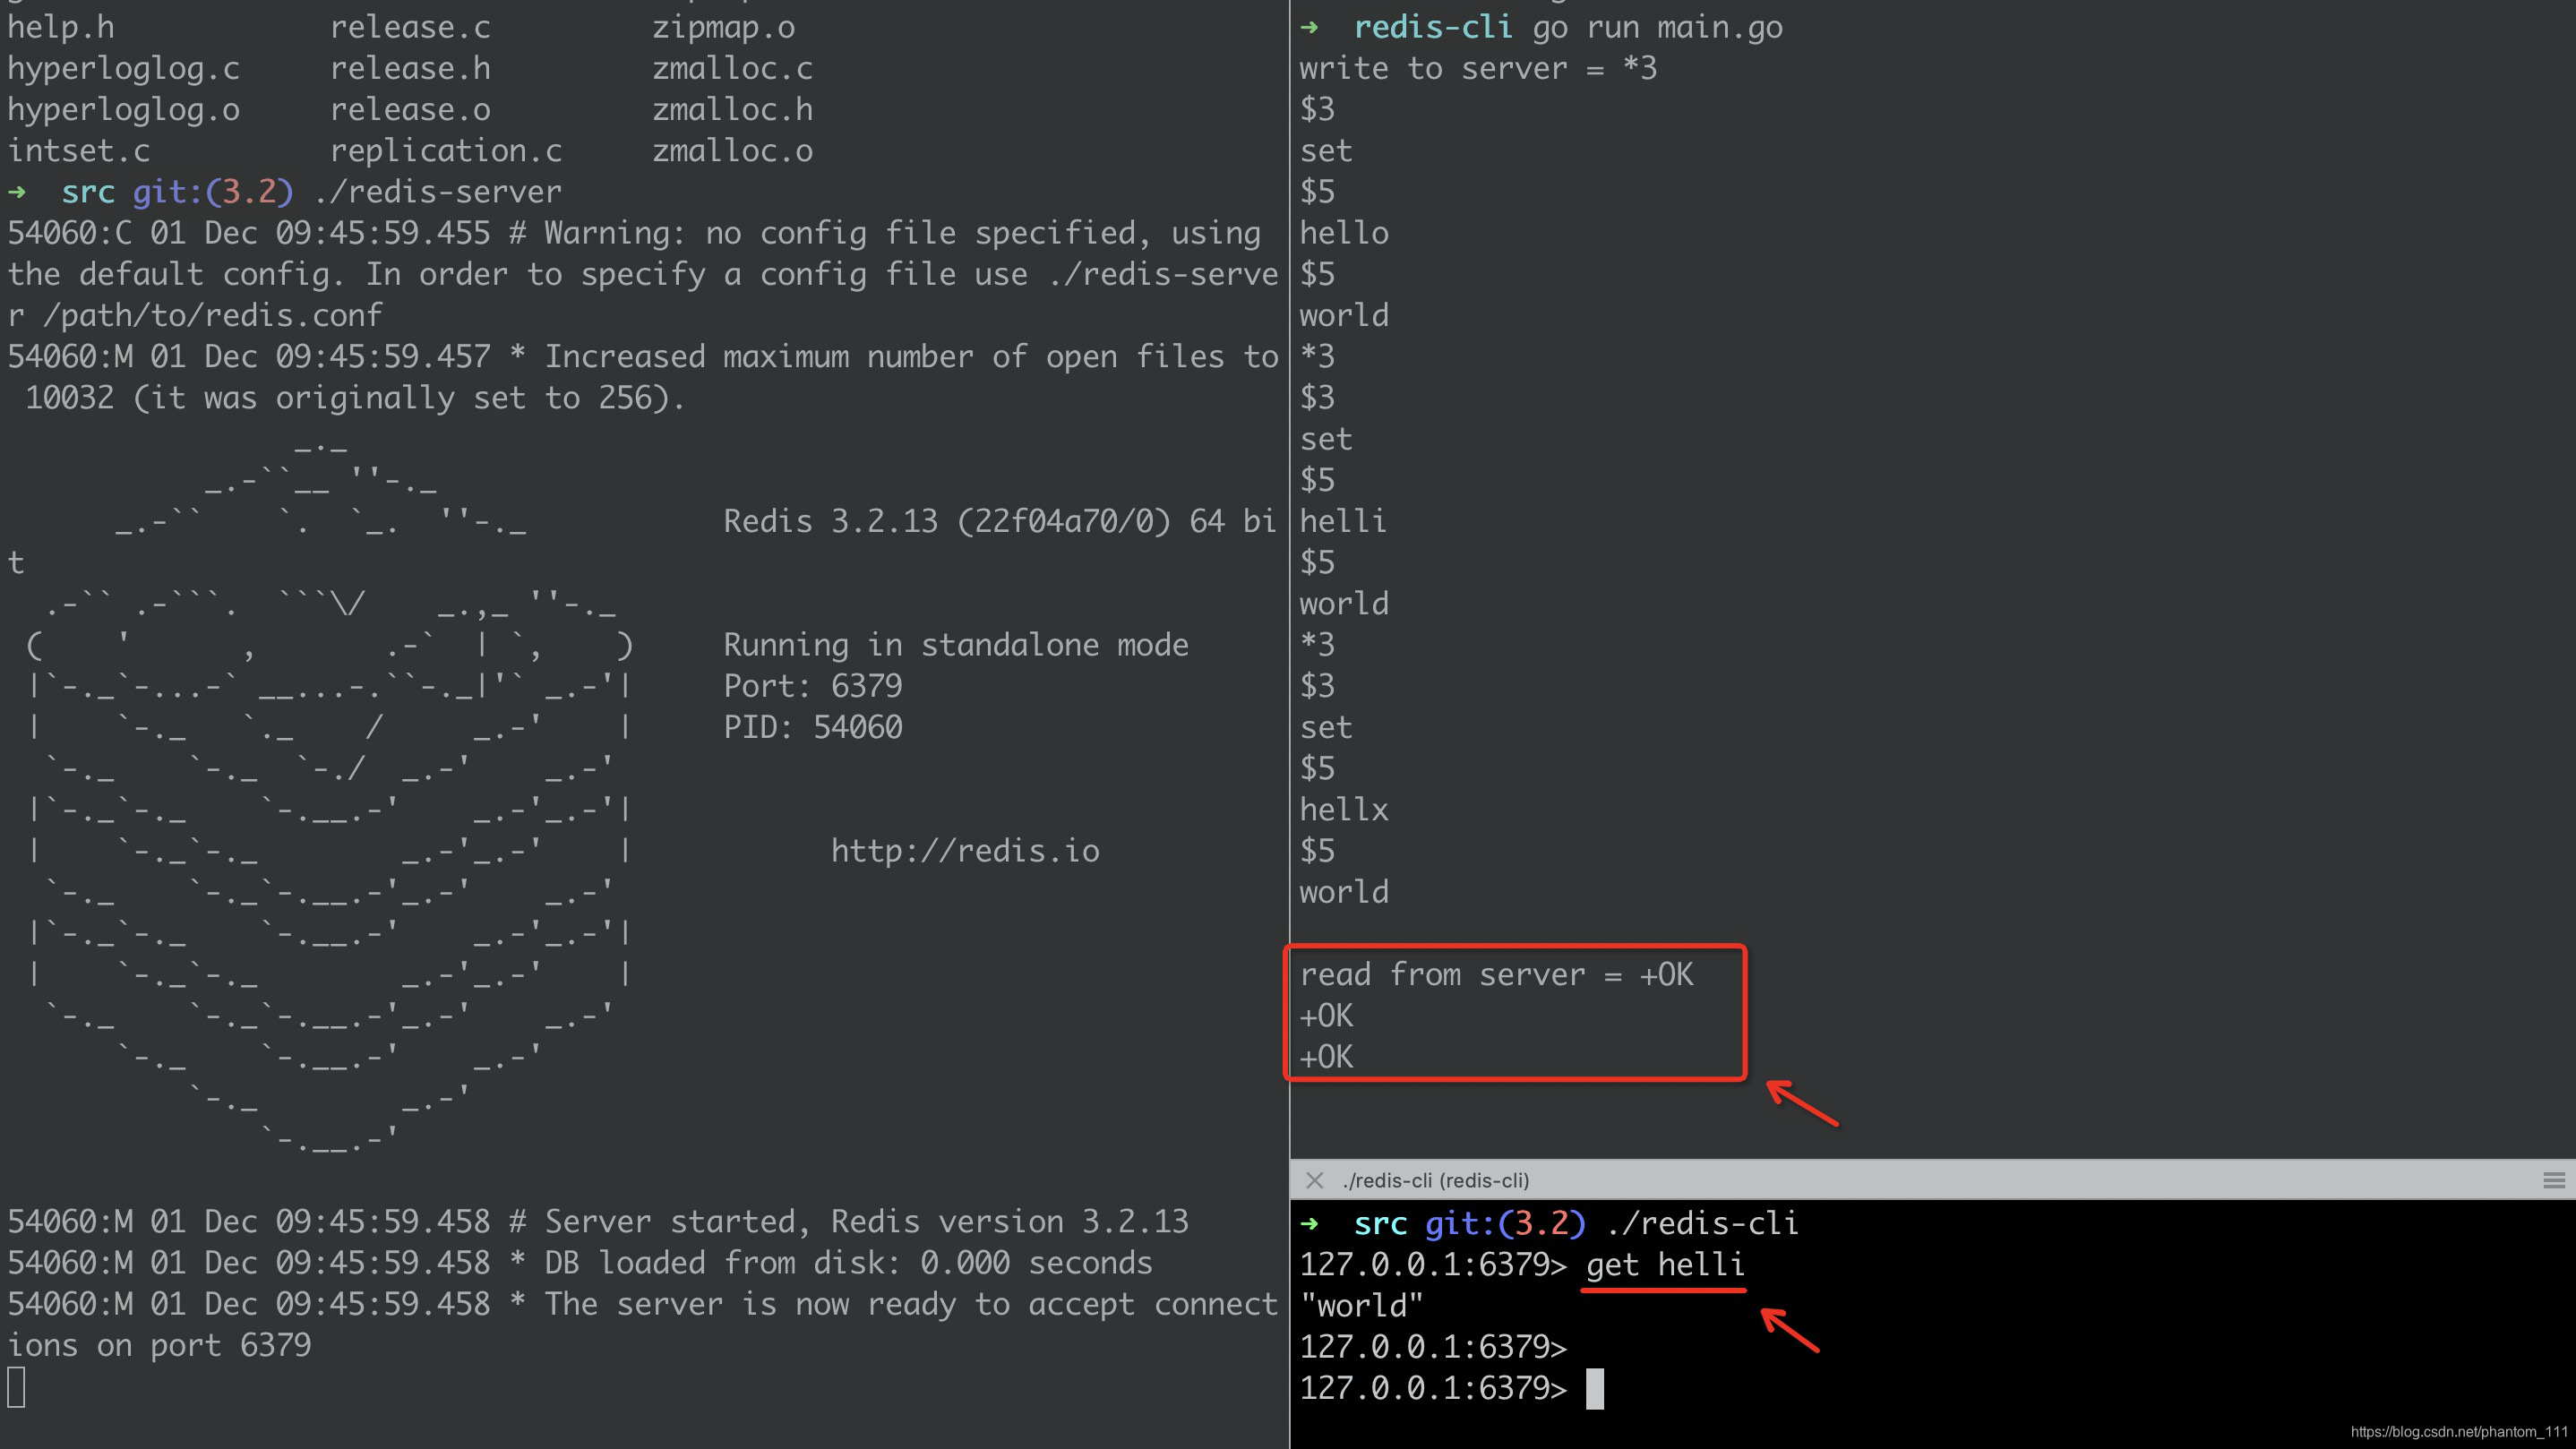This screenshot has height=1449, width=2576.
Task: Close the ./redis-cli pane with X icon
Action: [1315, 1180]
